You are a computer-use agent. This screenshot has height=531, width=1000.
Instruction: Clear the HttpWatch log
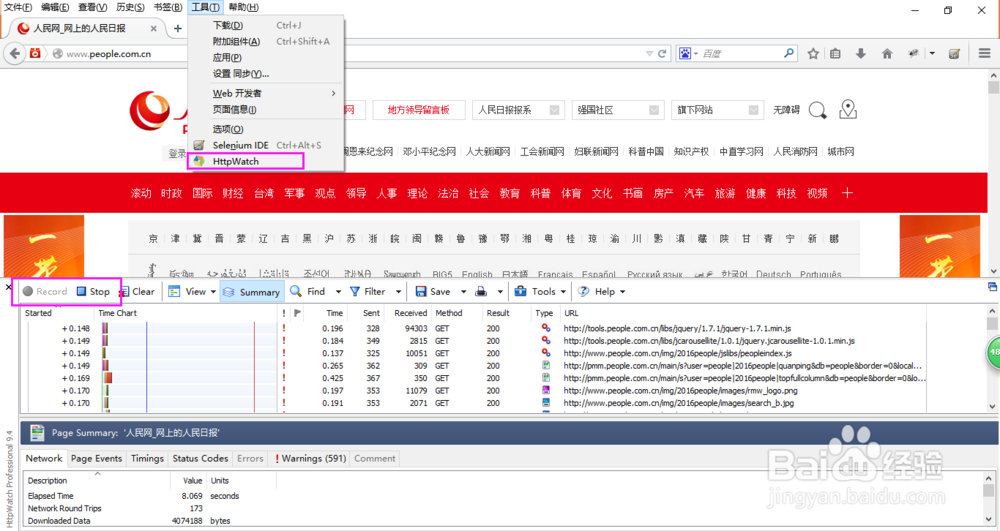click(x=138, y=291)
